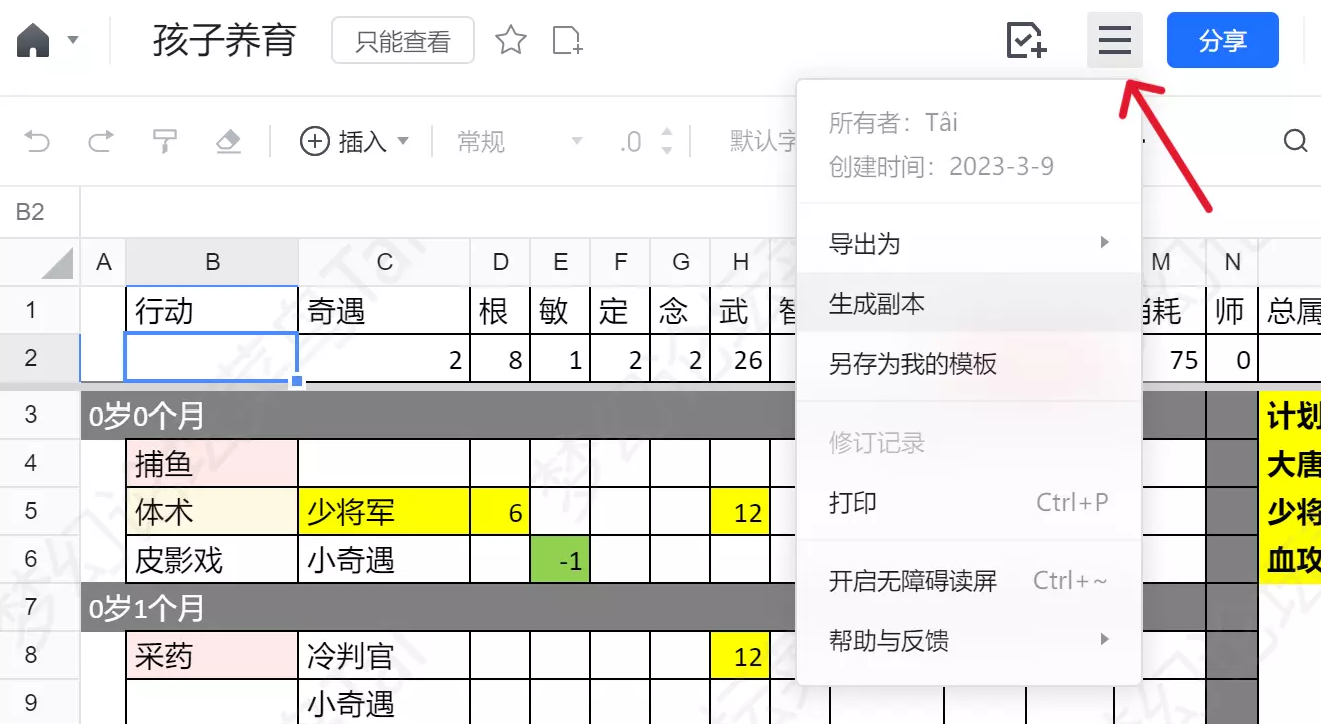1321x724 pixels.
Task: Open 导出为 submenu
Action: point(969,243)
